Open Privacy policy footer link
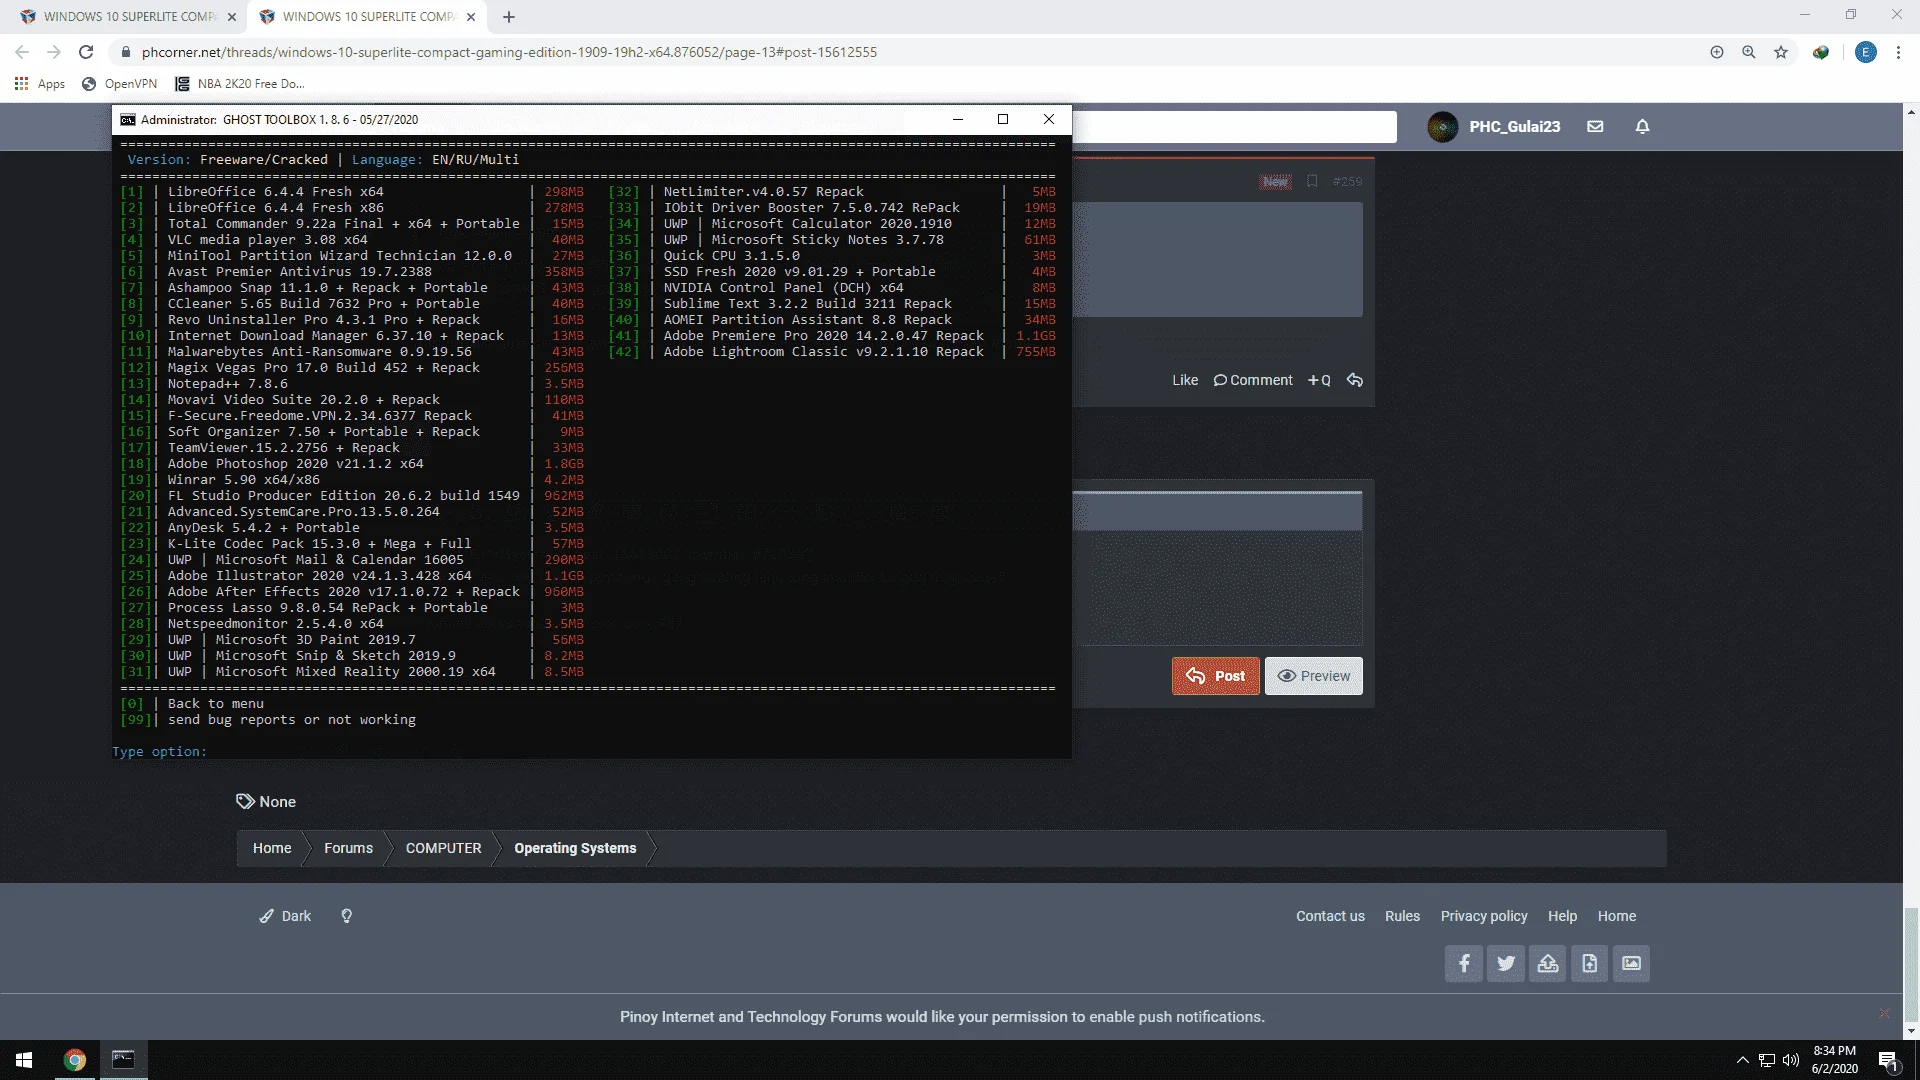This screenshot has height=1080, width=1920. [1484, 916]
